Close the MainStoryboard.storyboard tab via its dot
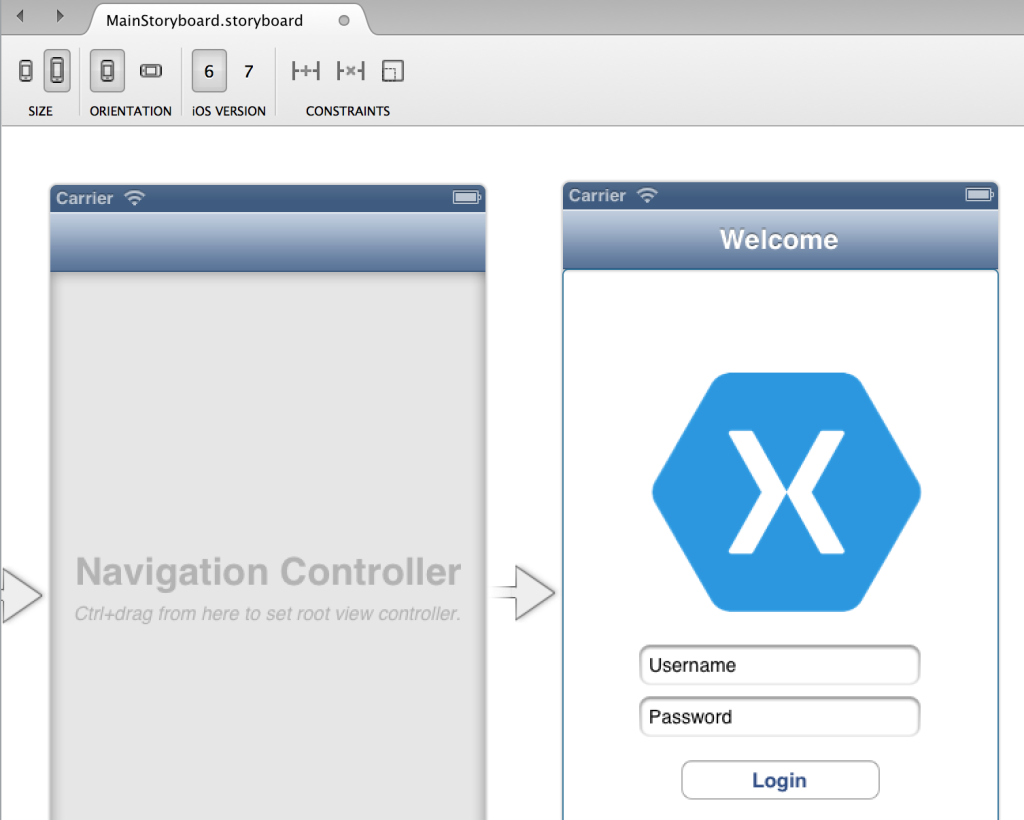 (344, 20)
